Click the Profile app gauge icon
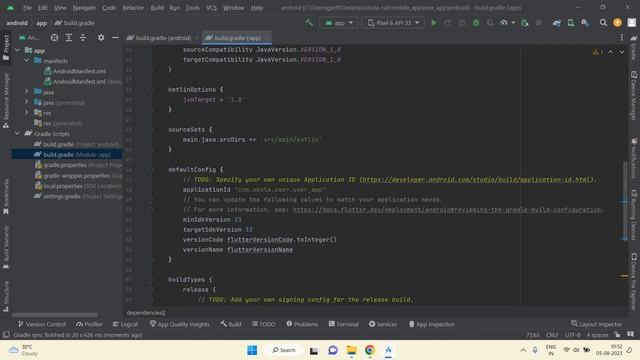 click(x=504, y=23)
